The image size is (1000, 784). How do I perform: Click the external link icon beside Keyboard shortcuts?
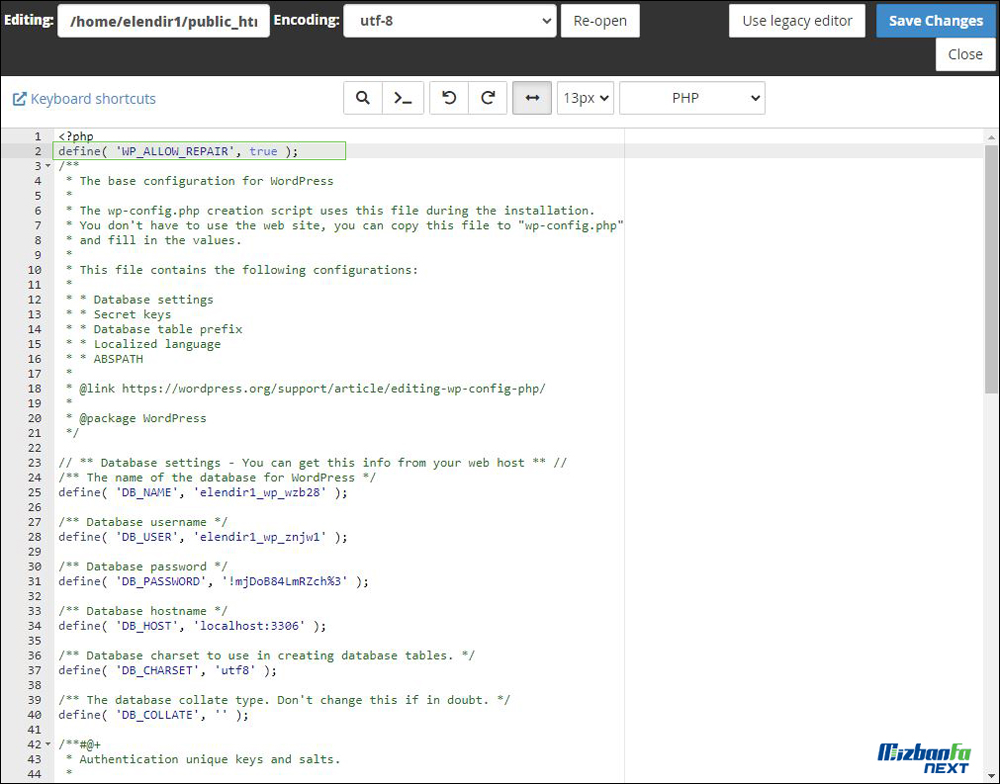coord(20,99)
